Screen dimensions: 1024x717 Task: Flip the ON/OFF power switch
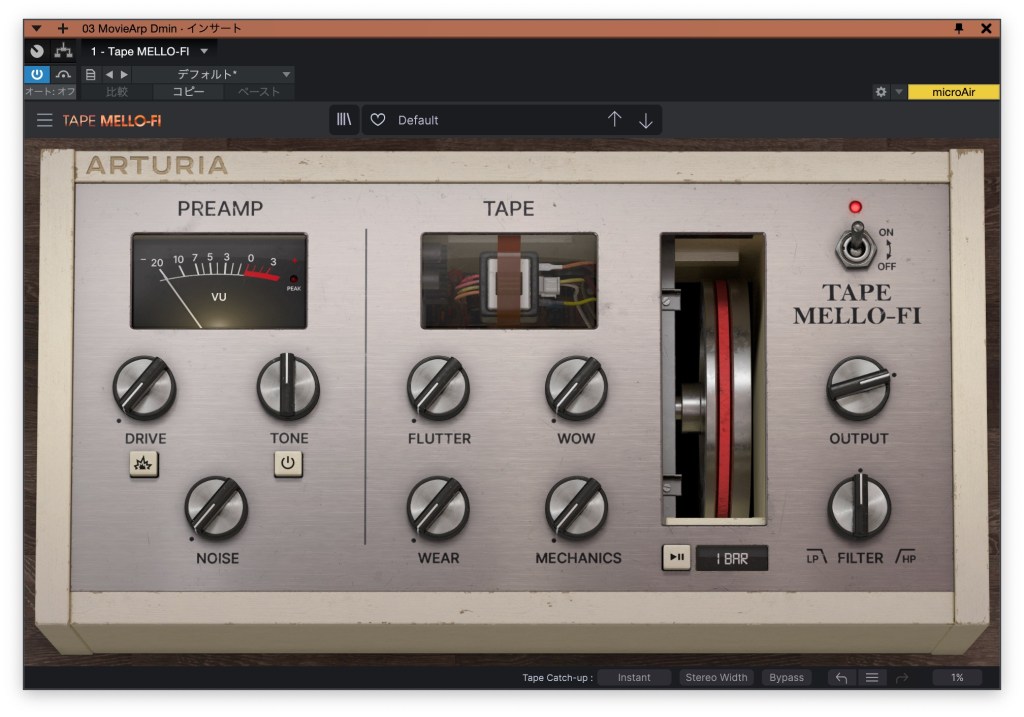pyautogui.click(x=856, y=246)
